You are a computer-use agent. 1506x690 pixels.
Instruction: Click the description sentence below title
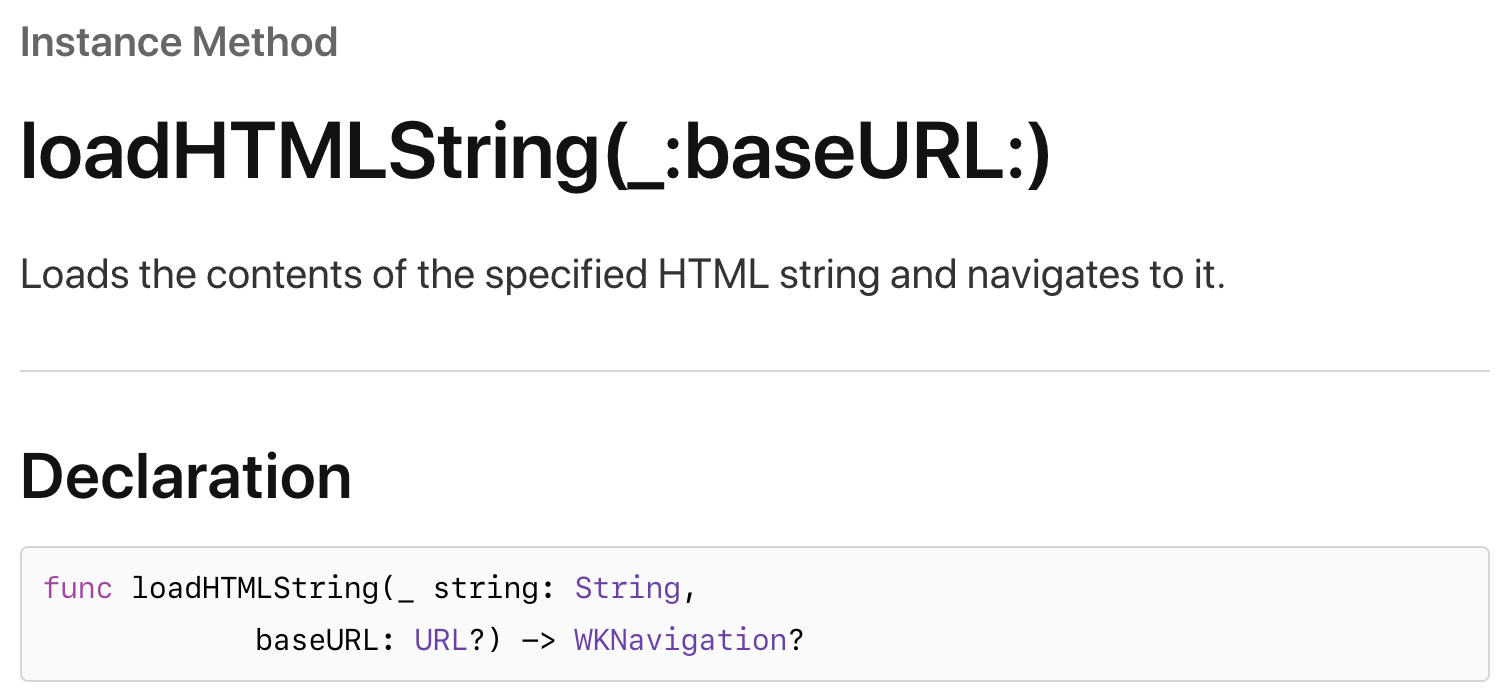[x=622, y=275]
